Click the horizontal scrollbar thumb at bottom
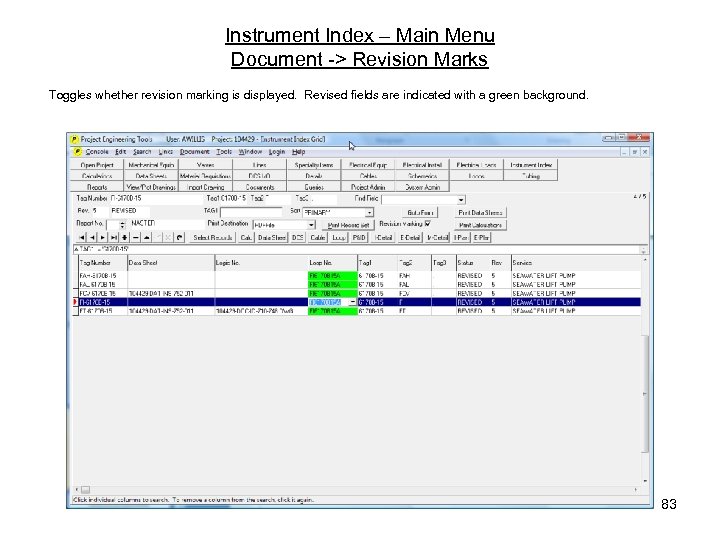The image size is (720, 540). (x=85, y=490)
